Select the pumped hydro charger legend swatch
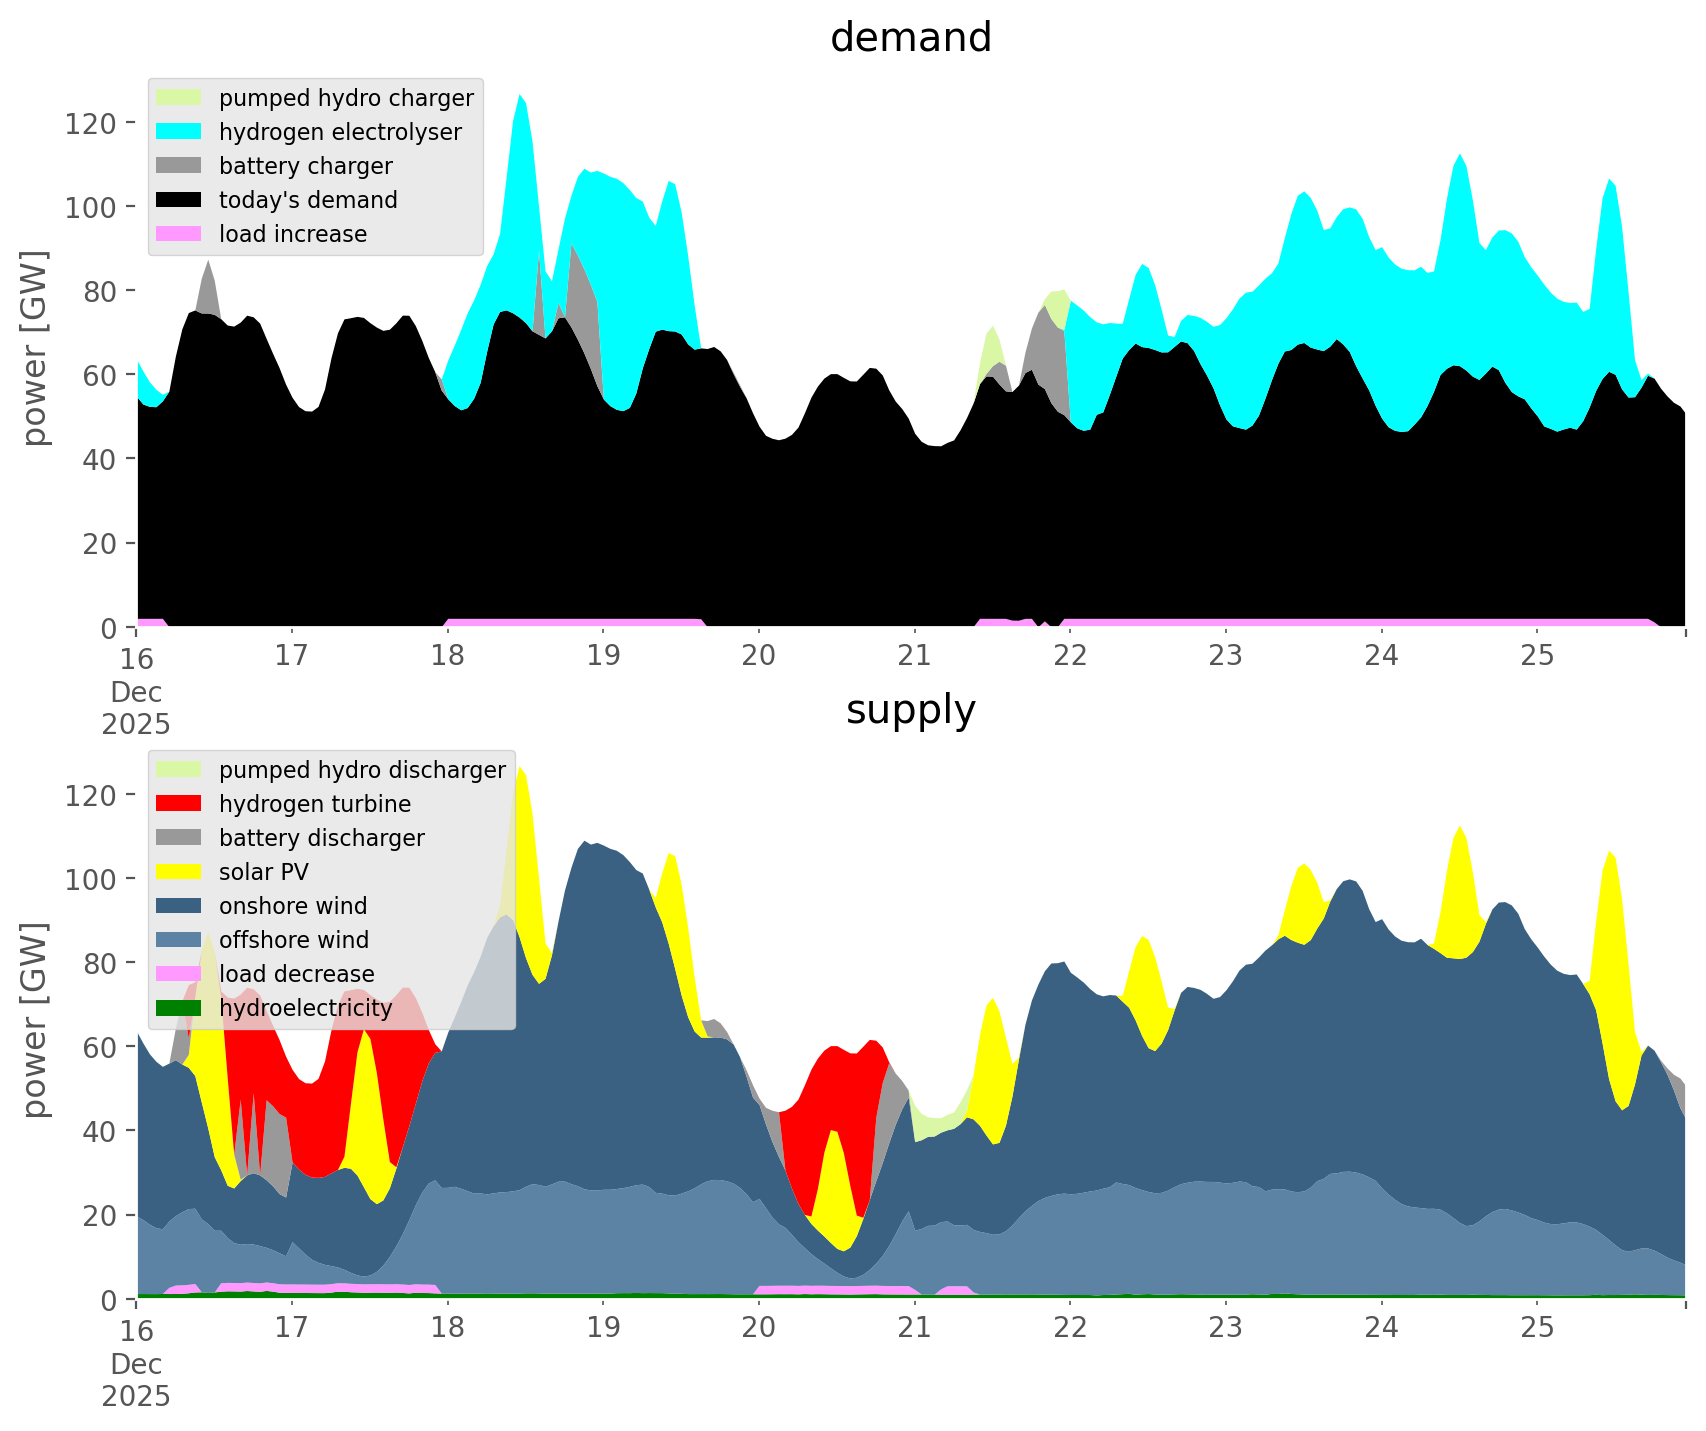This screenshot has height=1431, width=1706. [x=179, y=98]
